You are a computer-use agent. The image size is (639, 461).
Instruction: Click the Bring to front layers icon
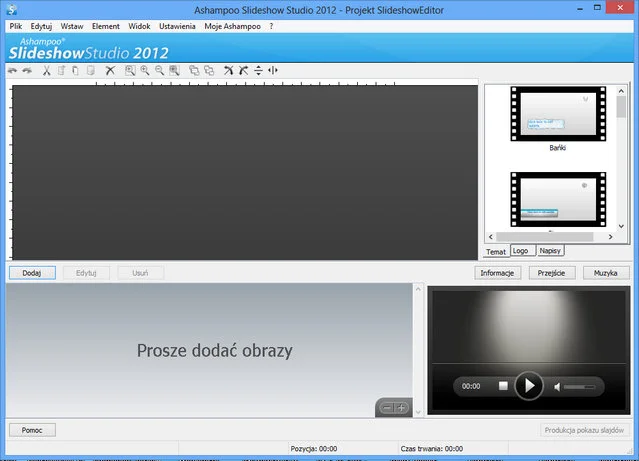point(194,71)
